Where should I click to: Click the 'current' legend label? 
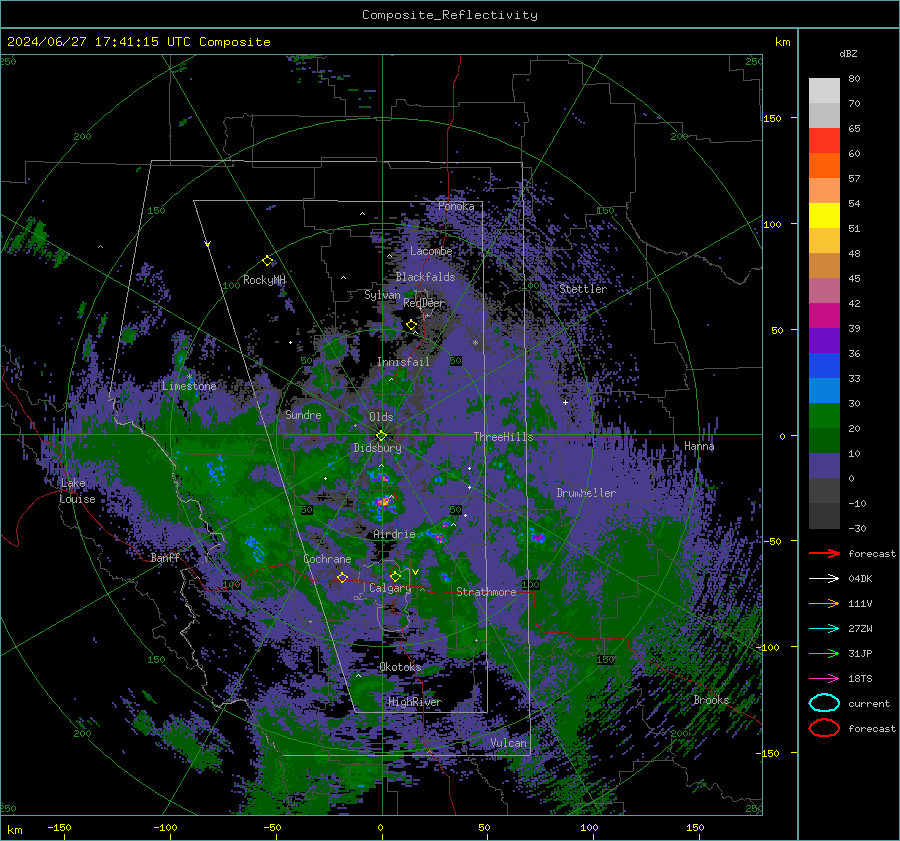(x=869, y=703)
